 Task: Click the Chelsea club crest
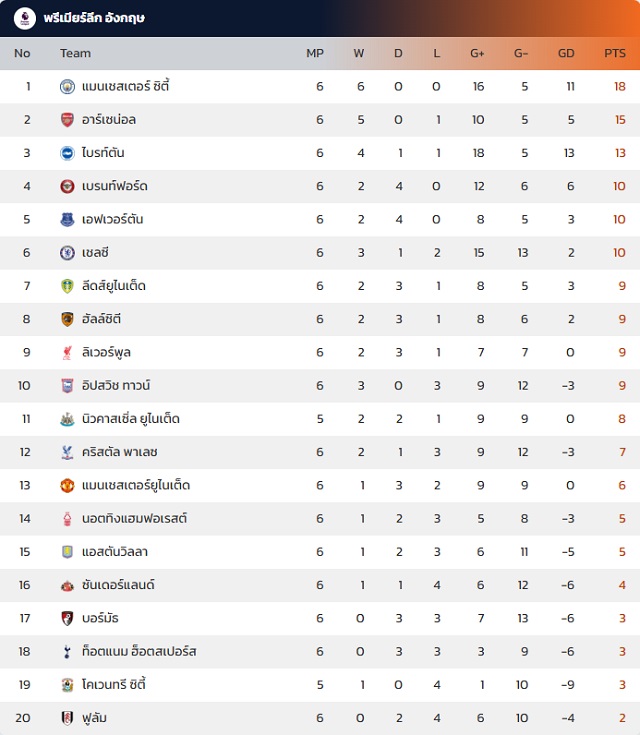[68, 253]
